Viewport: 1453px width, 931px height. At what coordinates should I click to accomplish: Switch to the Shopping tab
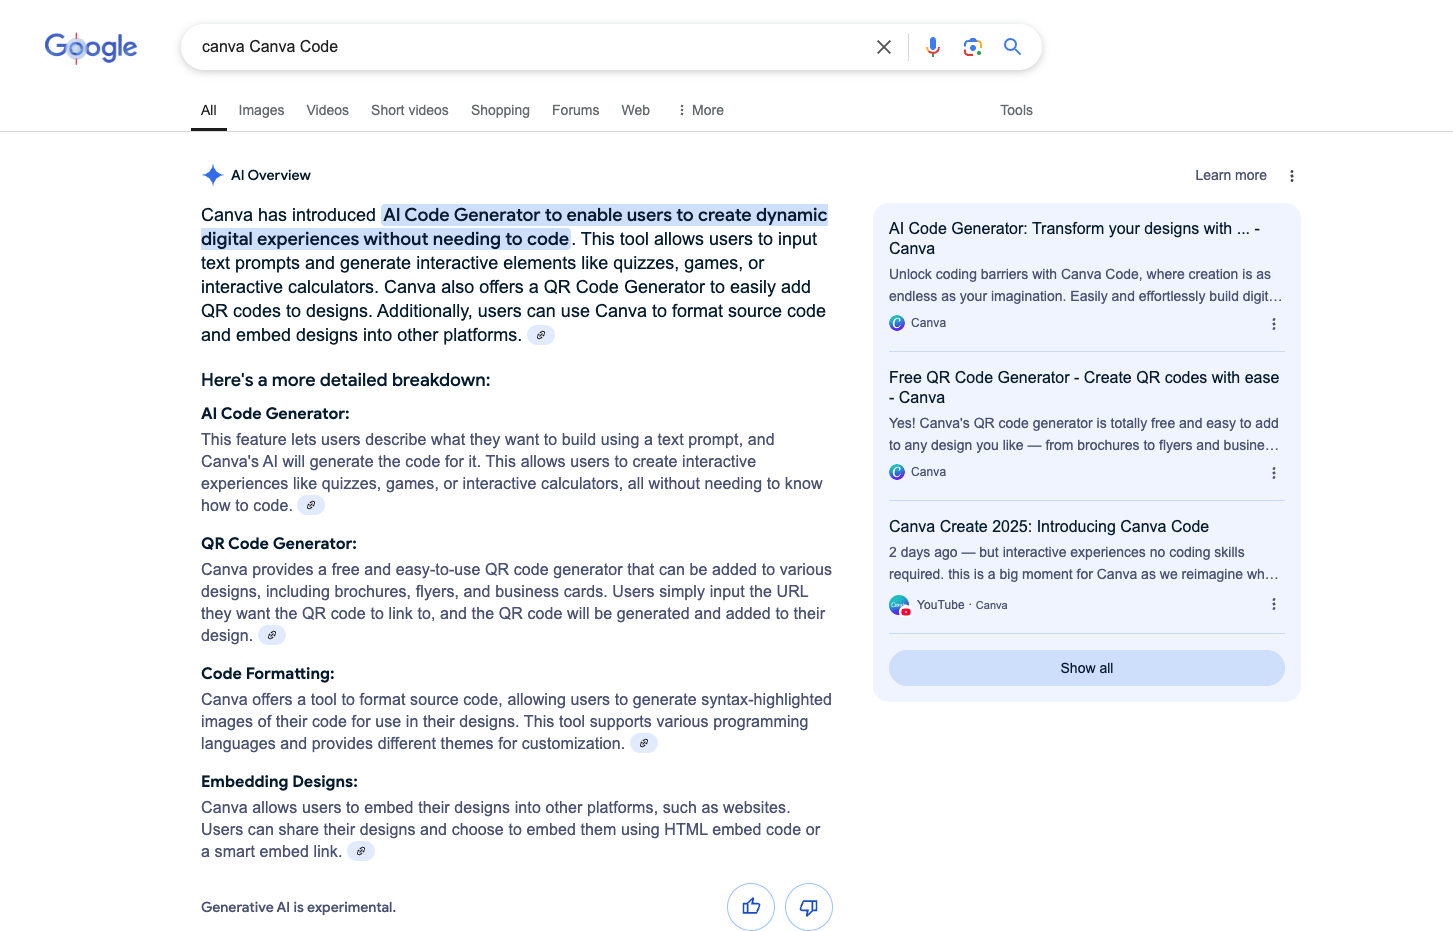(500, 110)
